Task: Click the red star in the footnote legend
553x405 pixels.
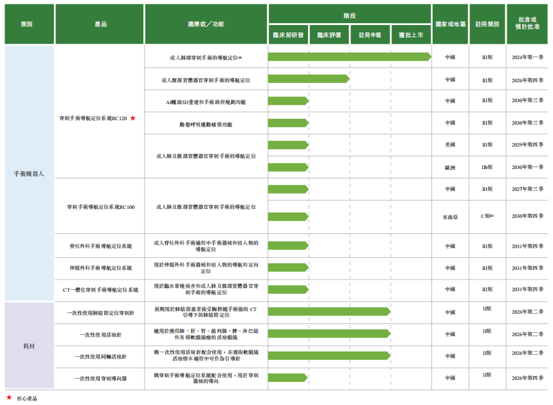Action: click(9, 397)
